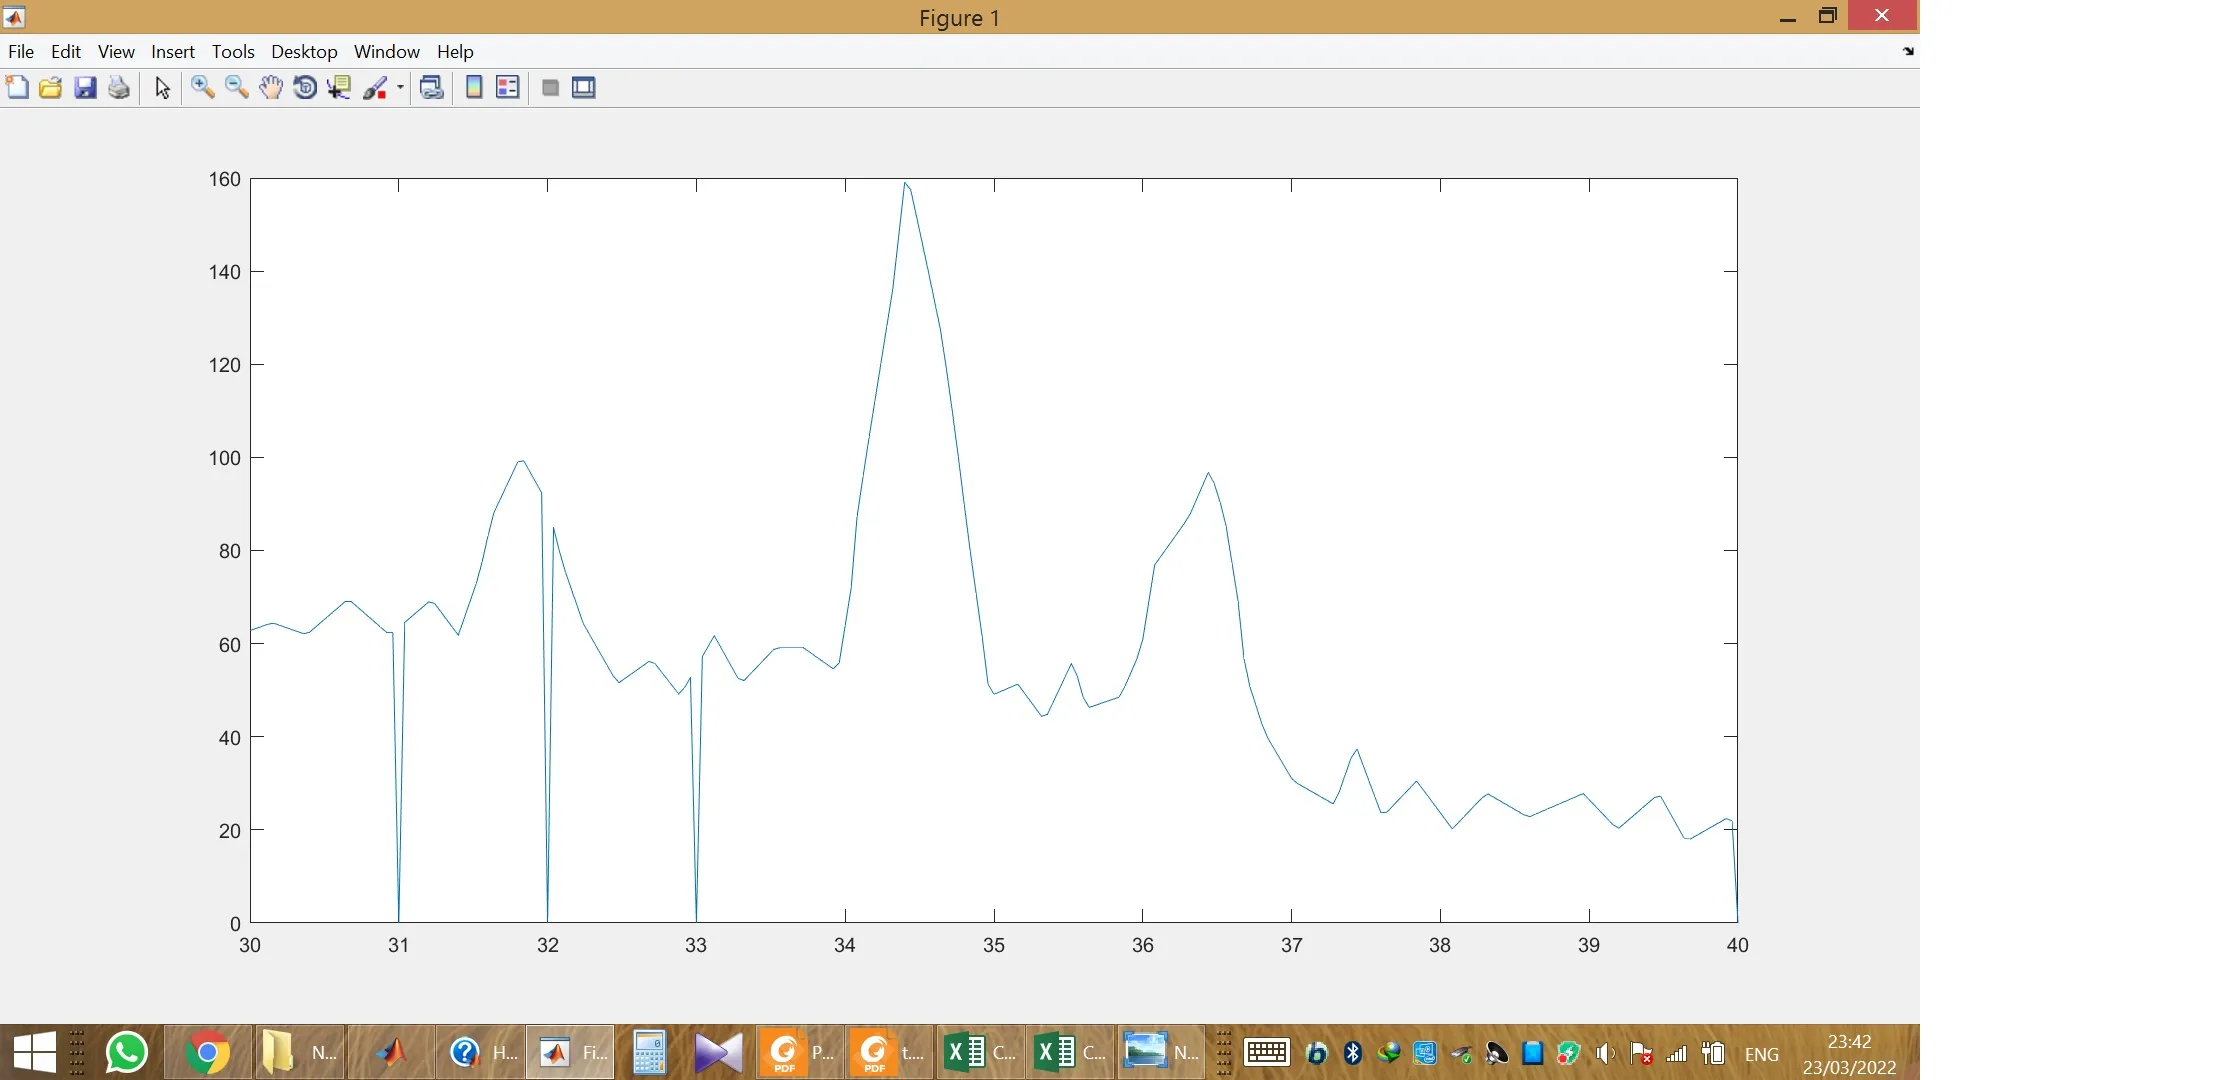Viewport: 2240px width, 1080px height.
Task: Click the Open File folder icon
Action: pyautogui.click(x=50, y=88)
